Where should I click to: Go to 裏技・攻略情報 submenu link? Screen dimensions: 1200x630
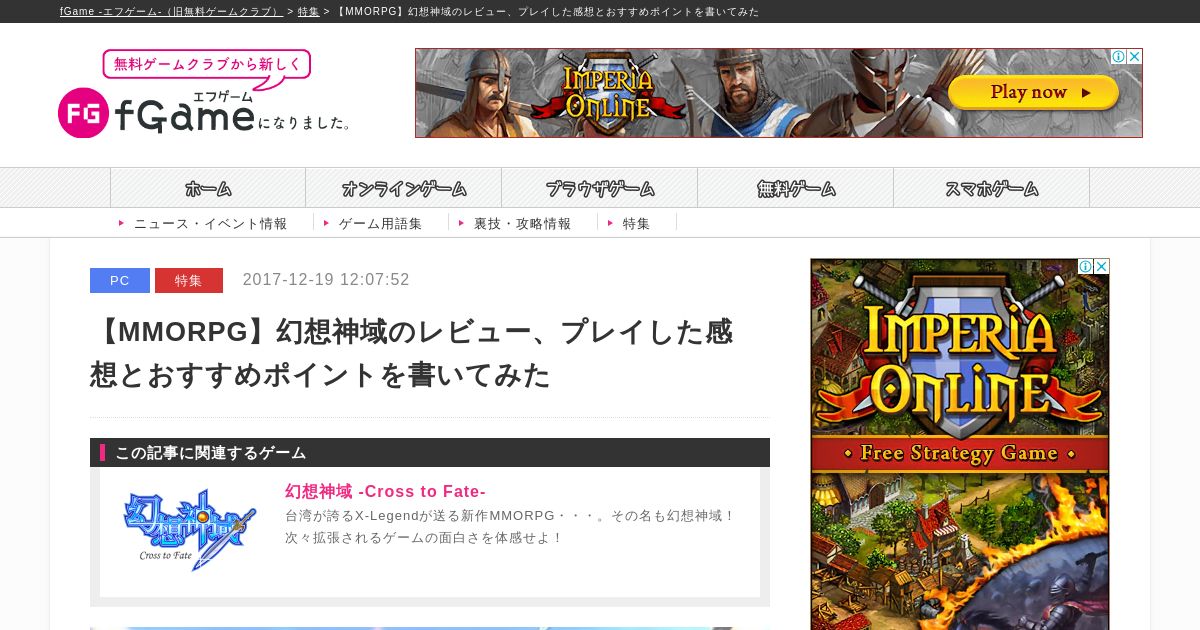(522, 223)
